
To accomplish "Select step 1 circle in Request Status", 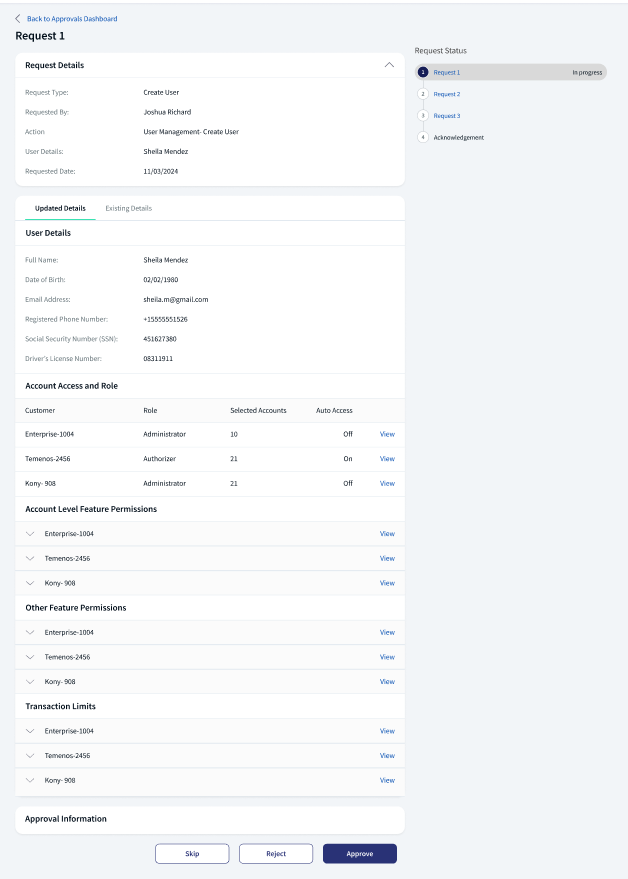I will click(423, 72).
